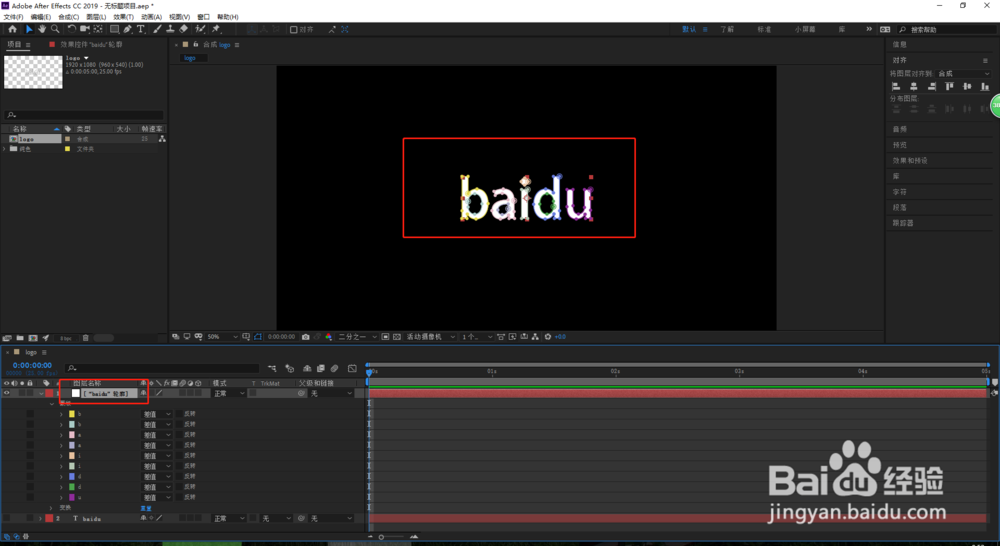Open the 活动摄像机 camera view dropdown
Screen dimensions: 1000x546
431,337
